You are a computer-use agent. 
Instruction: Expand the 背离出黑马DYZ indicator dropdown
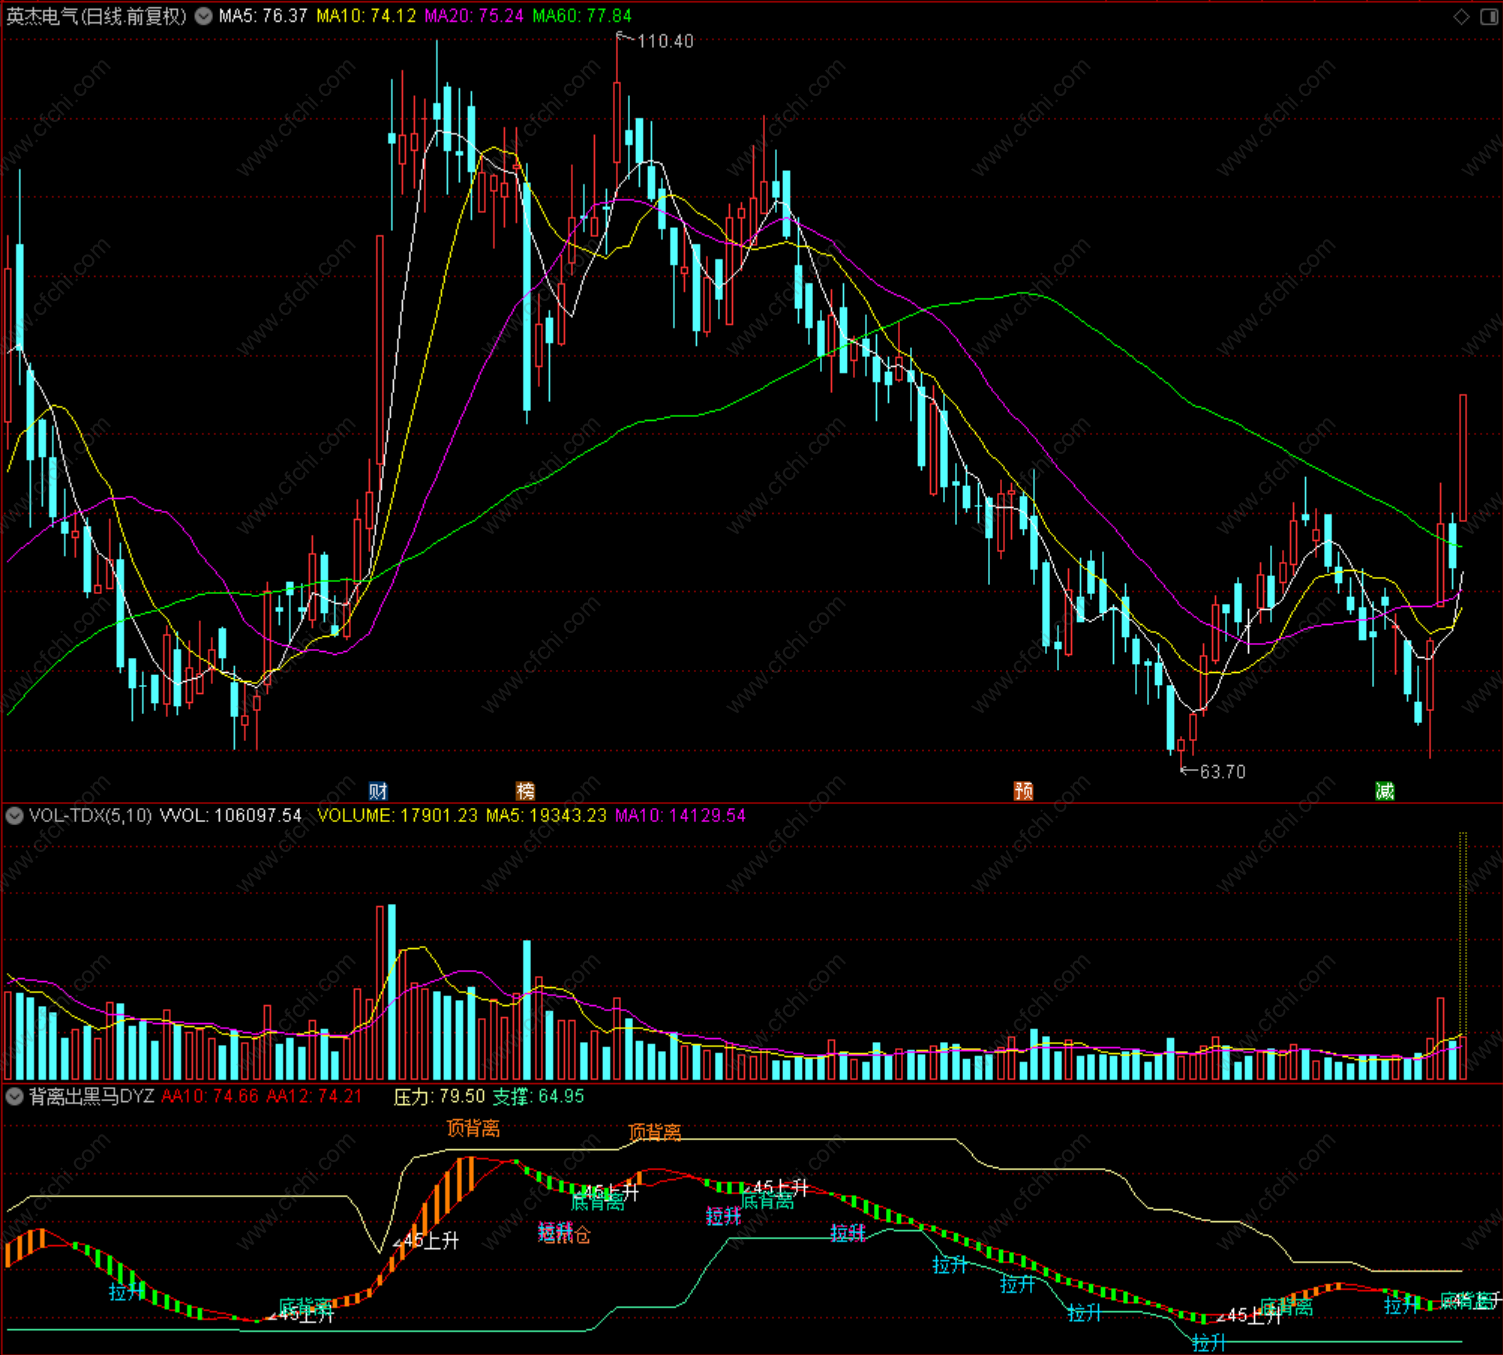pos(15,1097)
